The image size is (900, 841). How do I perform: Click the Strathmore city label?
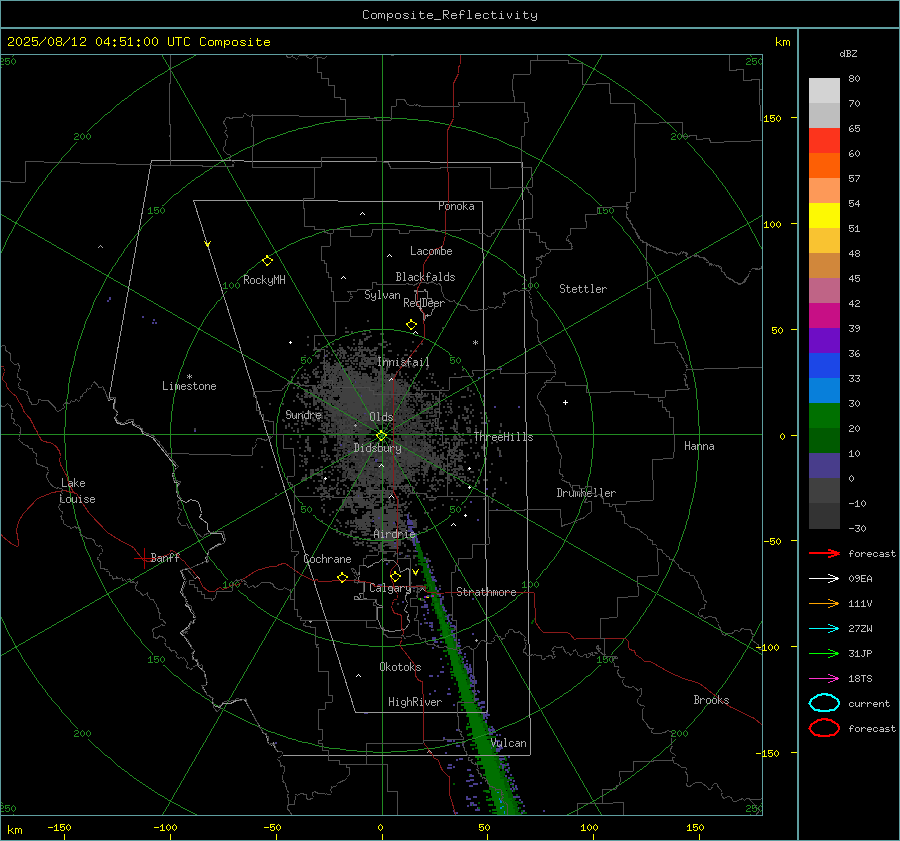click(x=486, y=592)
